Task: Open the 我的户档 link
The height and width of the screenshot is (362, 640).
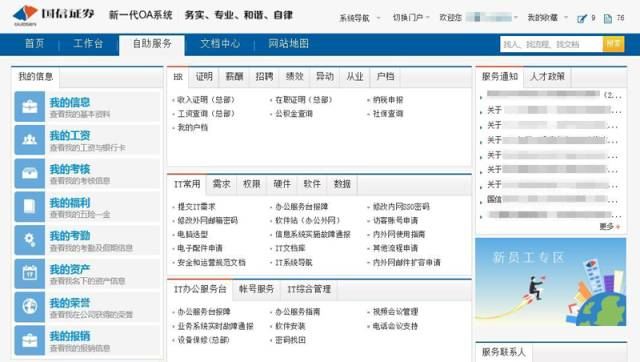Action: tap(193, 128)
